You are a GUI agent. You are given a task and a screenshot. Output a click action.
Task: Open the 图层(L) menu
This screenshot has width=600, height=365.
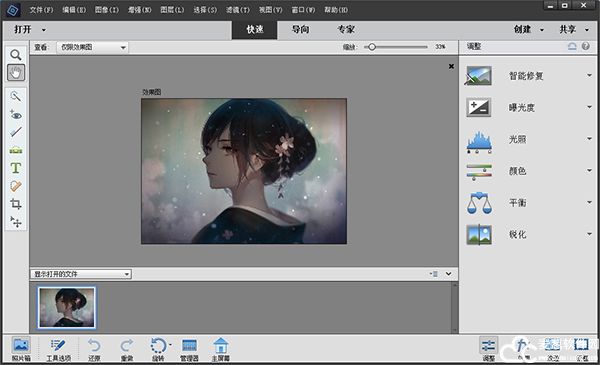tap(172, 10)
